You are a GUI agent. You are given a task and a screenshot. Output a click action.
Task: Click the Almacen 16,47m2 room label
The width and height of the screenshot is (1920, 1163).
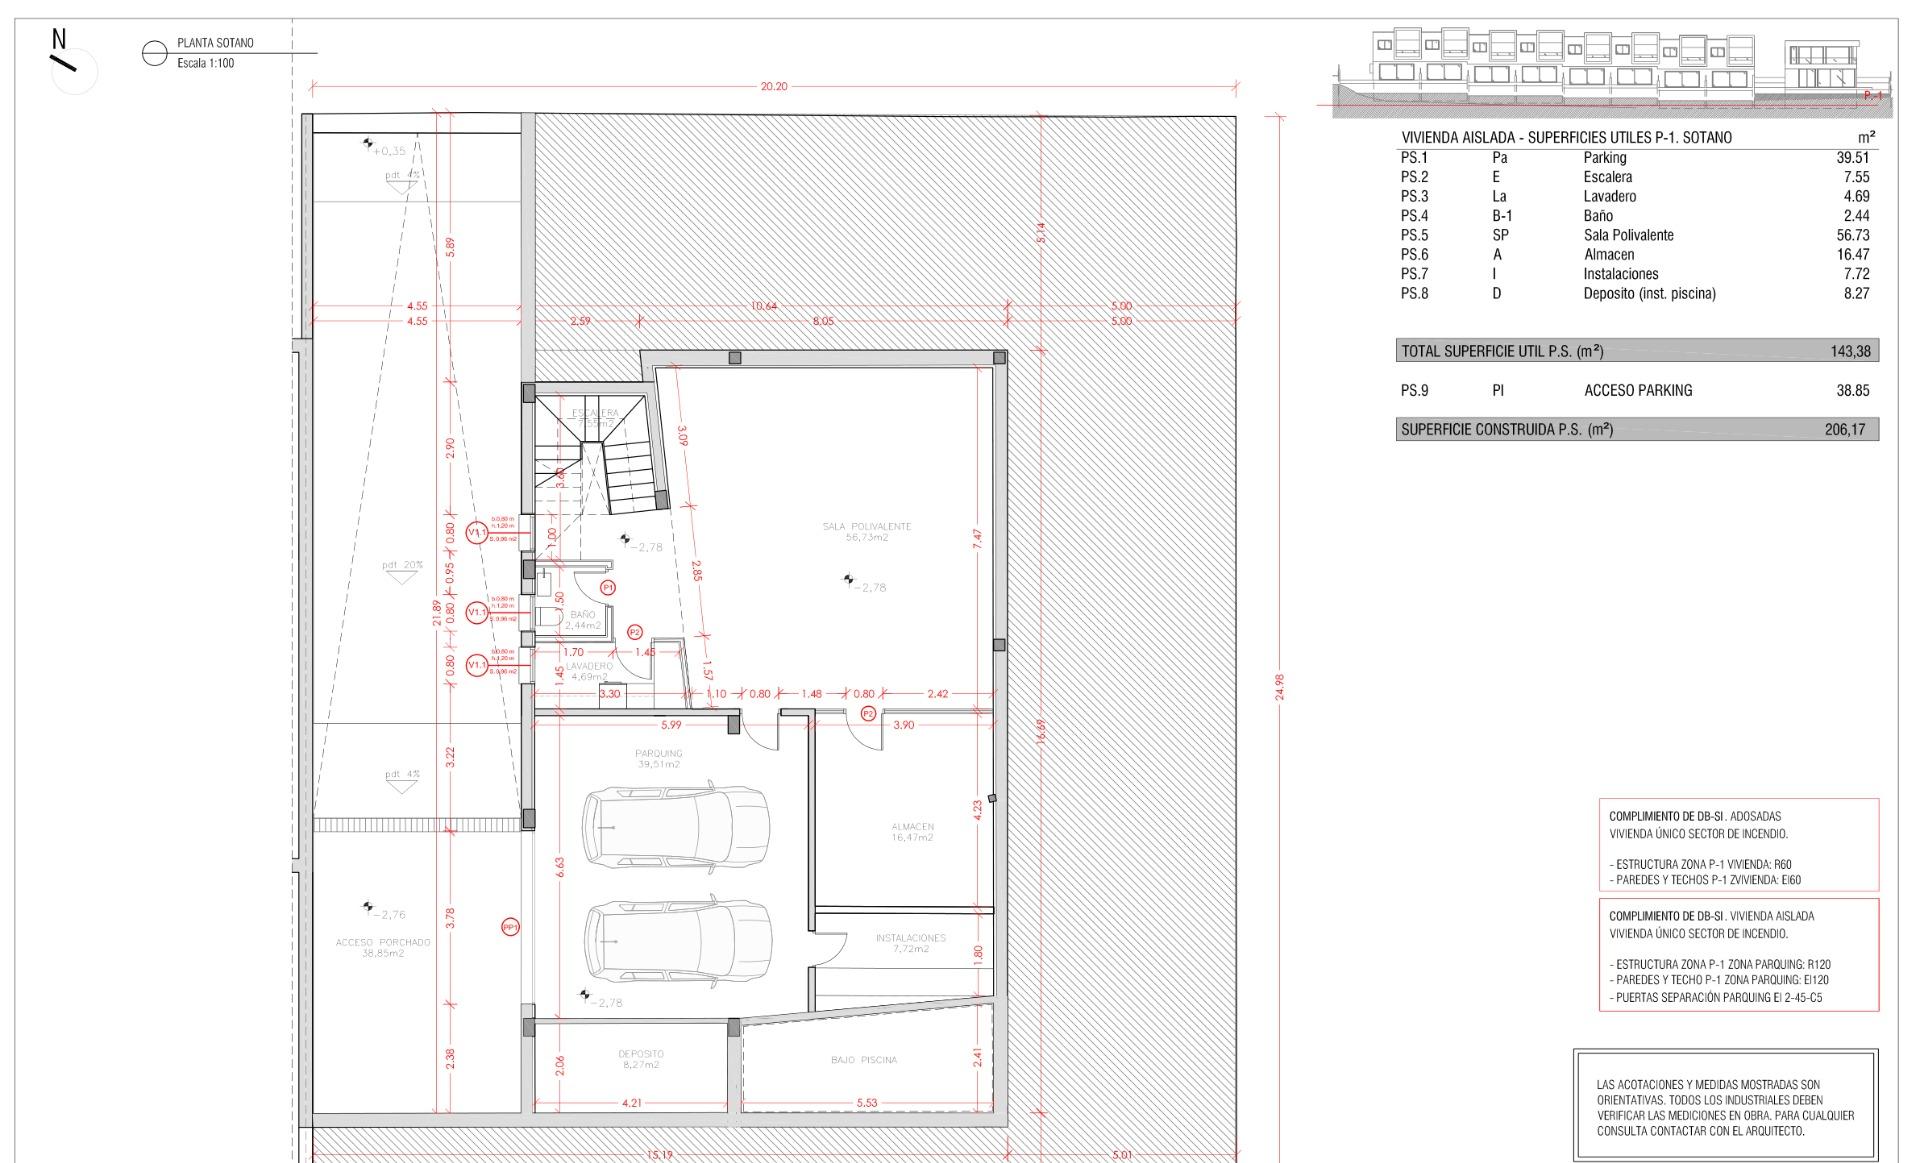(912, 832)
